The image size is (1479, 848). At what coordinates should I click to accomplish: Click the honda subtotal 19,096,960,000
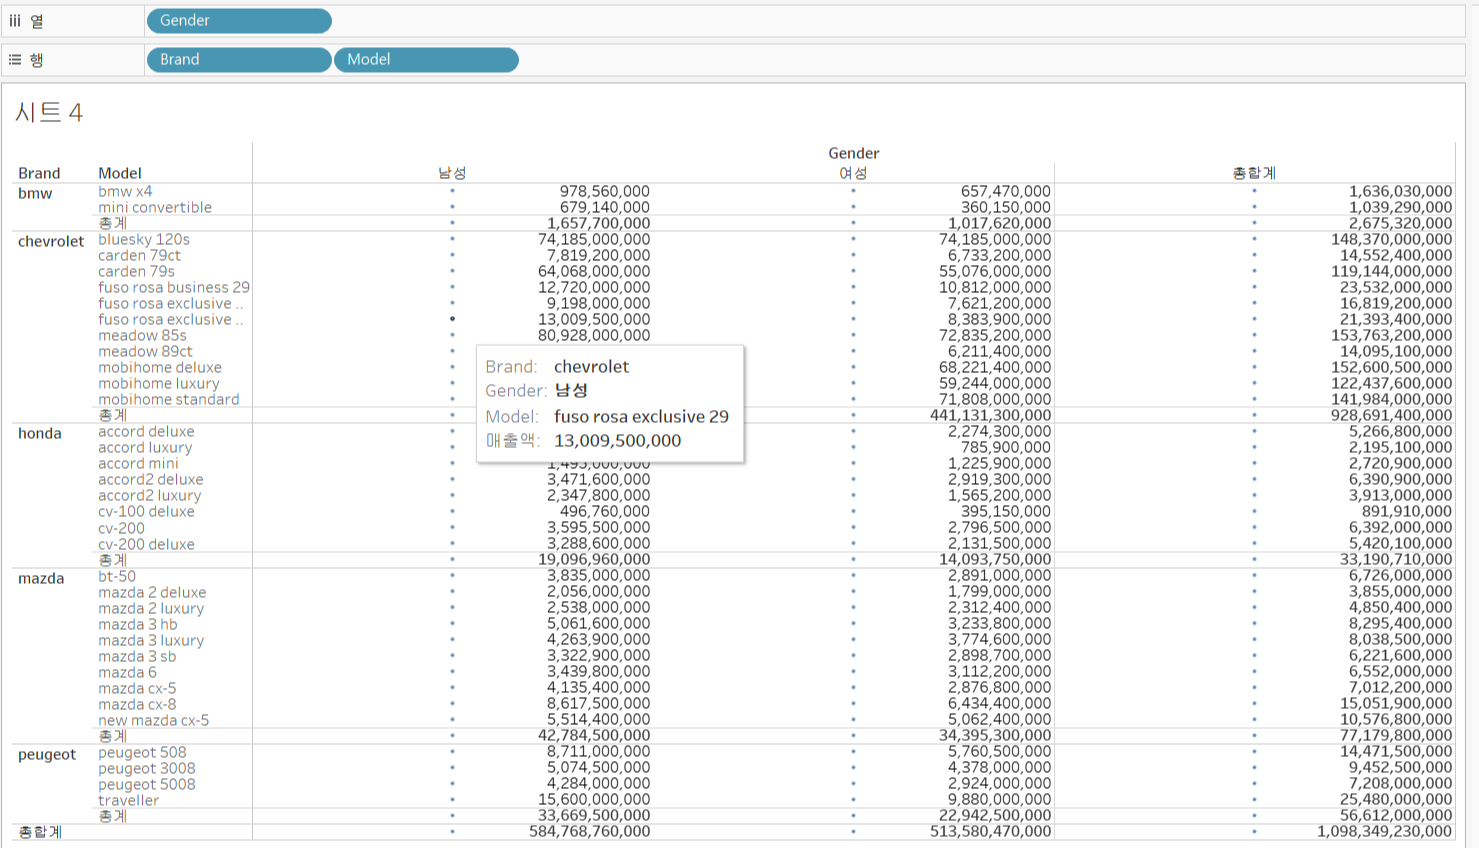[x=594, y=559]
